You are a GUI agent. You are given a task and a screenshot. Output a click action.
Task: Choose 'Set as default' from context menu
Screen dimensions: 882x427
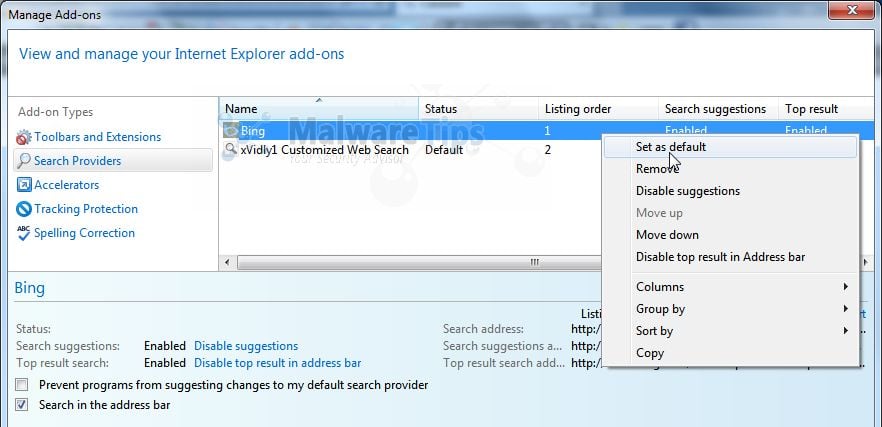(730, 147)
